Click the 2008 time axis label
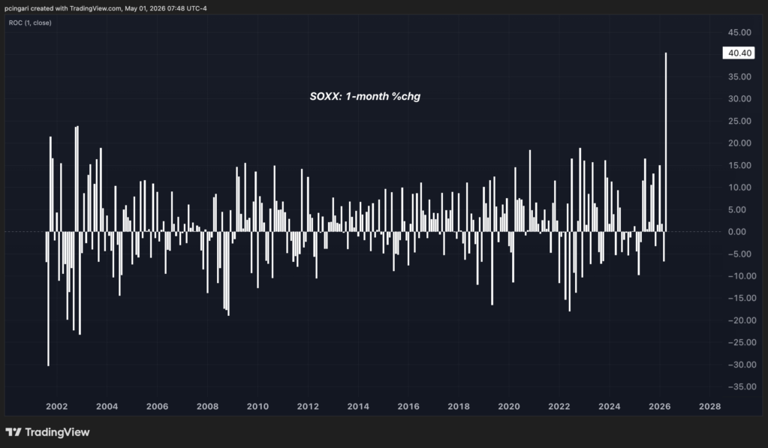The width and height of the screenshot is (768, 448). pyautogui.click(x=207, y=406)
